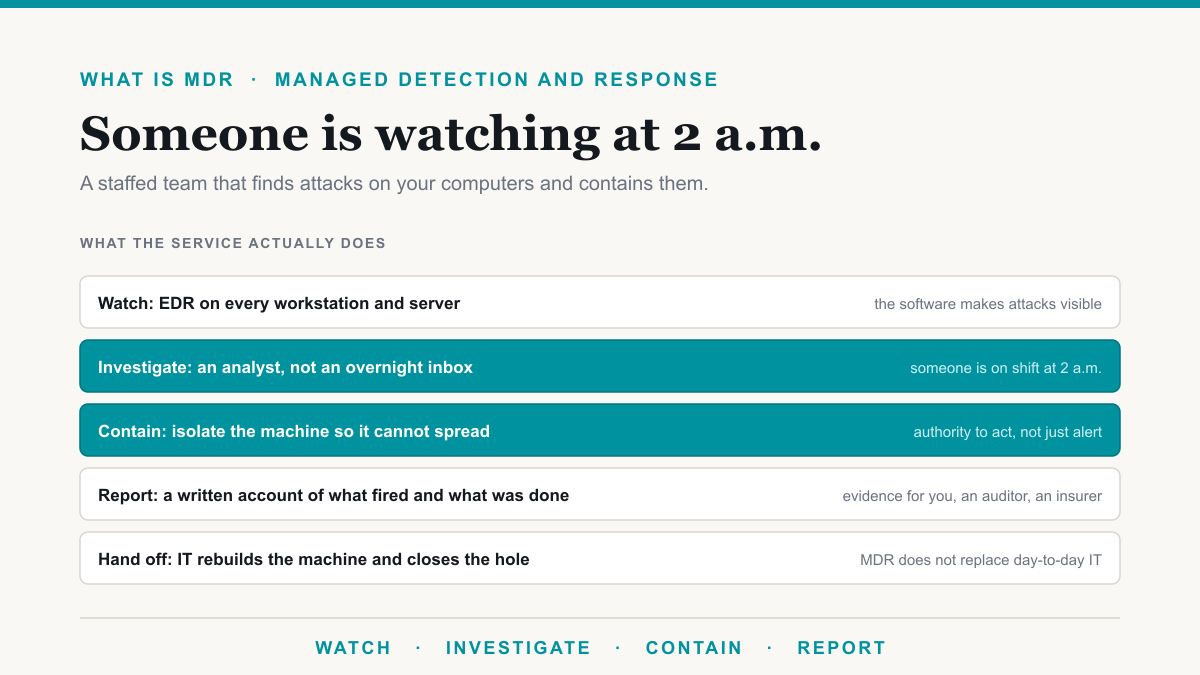This screenshot has width=1200, height=675.
Task: Click the footer word "CONTAIN"
Action: pos(694,648)
